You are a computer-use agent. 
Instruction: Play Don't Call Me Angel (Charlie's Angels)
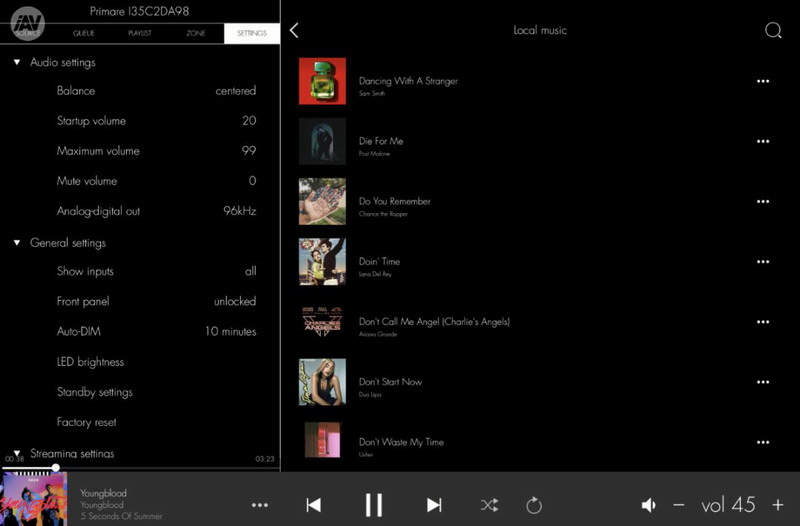tap(434, 321)
